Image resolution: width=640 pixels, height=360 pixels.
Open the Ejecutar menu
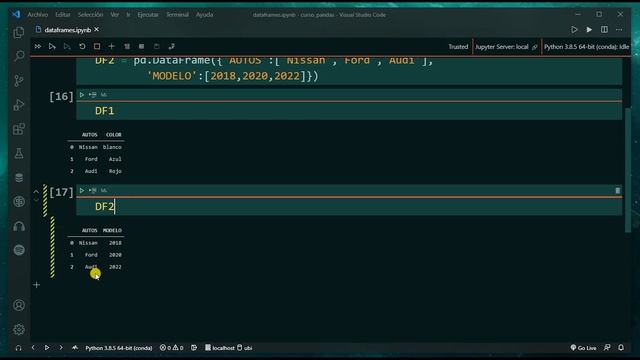tap(148, 15)
